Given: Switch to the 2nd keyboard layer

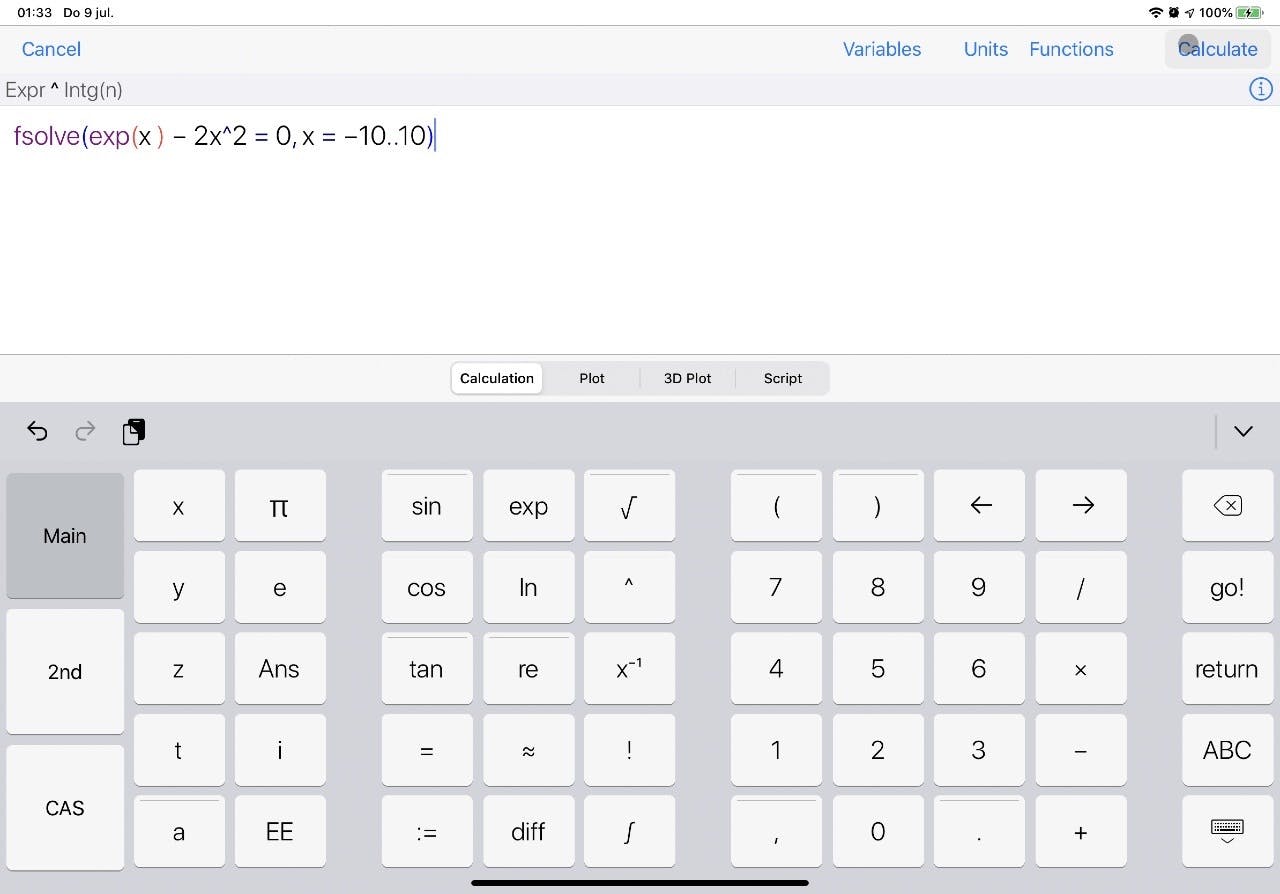Looking at the screenshot, I should click(64, 671).
